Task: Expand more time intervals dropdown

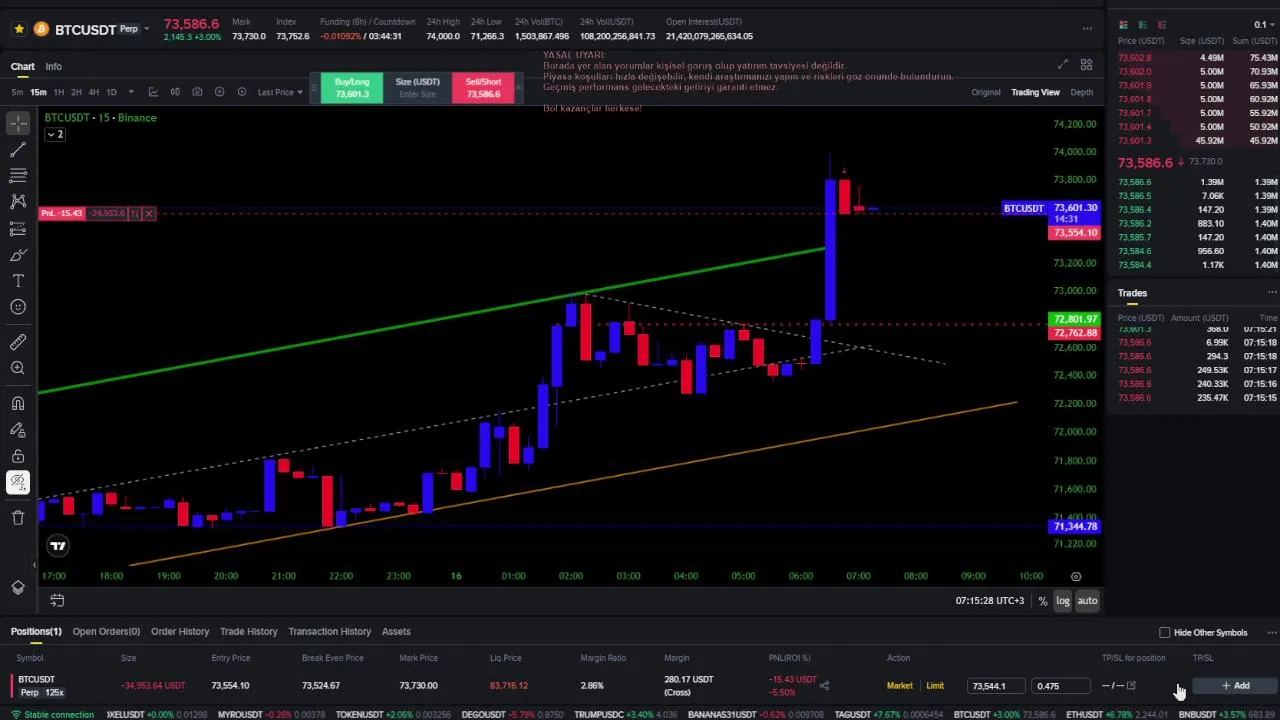Action: (x=131, y=92)
